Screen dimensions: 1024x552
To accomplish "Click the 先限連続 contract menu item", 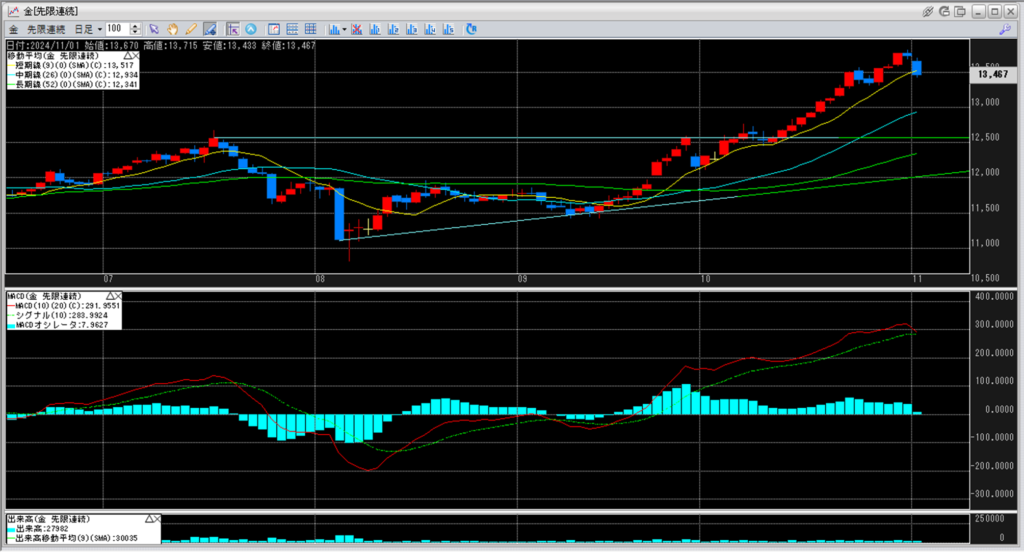I will pos(46,29).
